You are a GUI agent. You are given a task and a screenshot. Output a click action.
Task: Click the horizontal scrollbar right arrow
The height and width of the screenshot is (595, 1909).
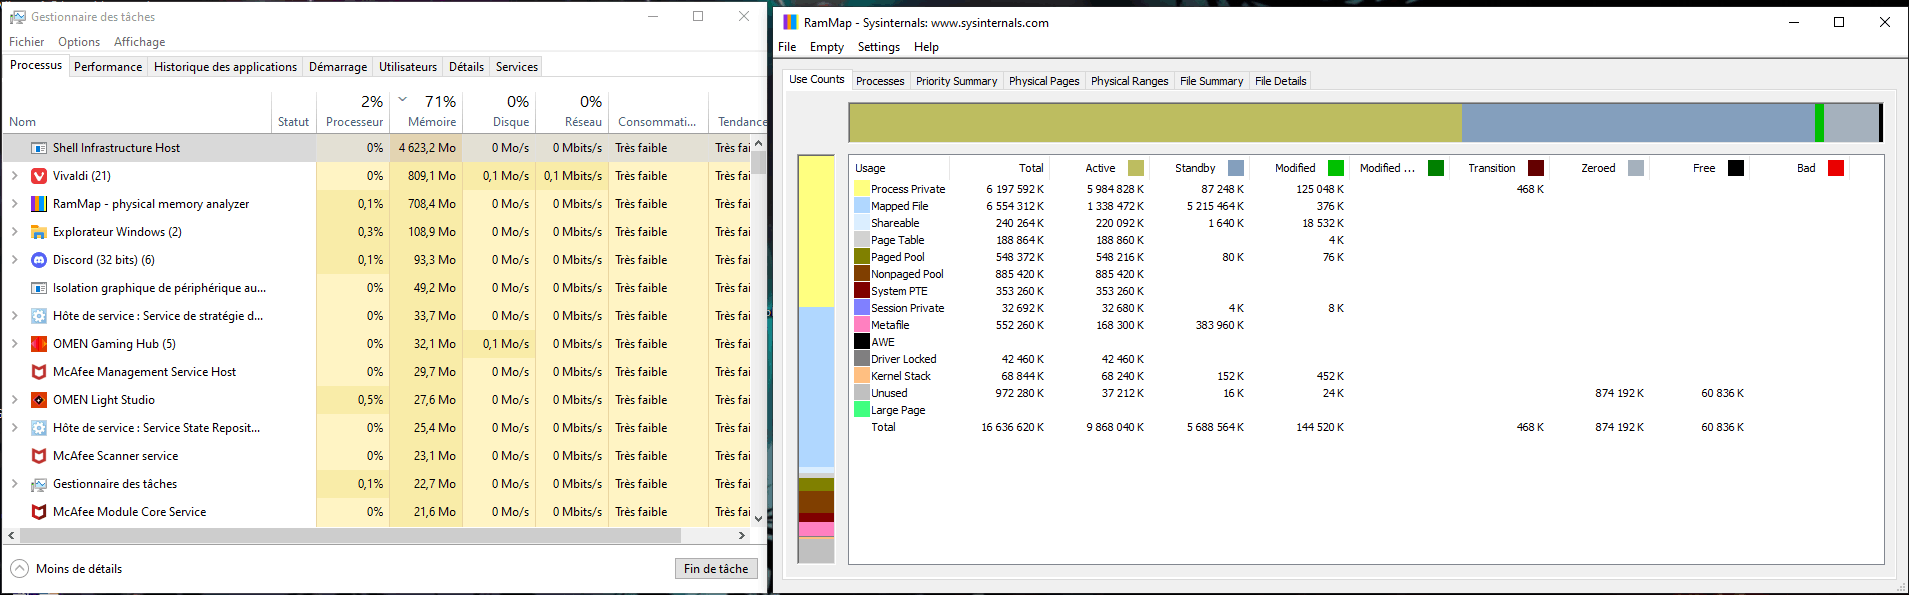point(742,536)
